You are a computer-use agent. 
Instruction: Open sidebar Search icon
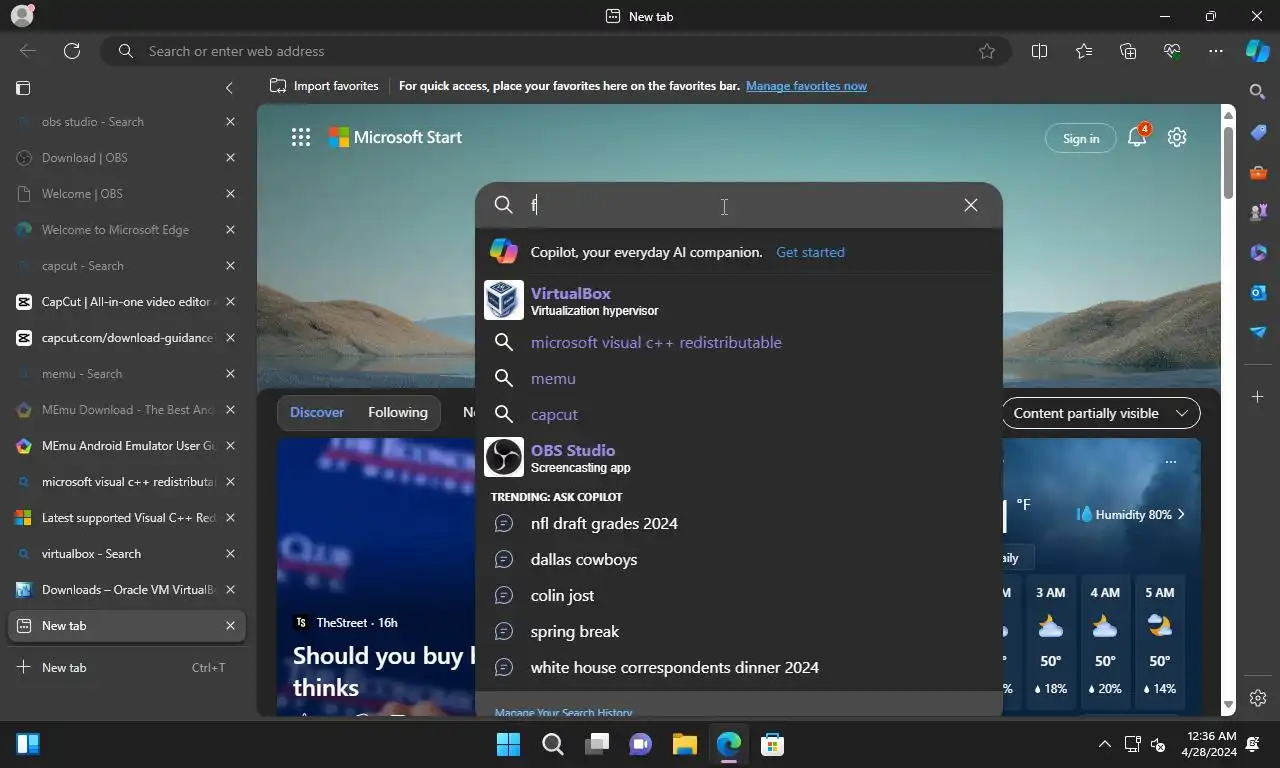pos(1258,92)
